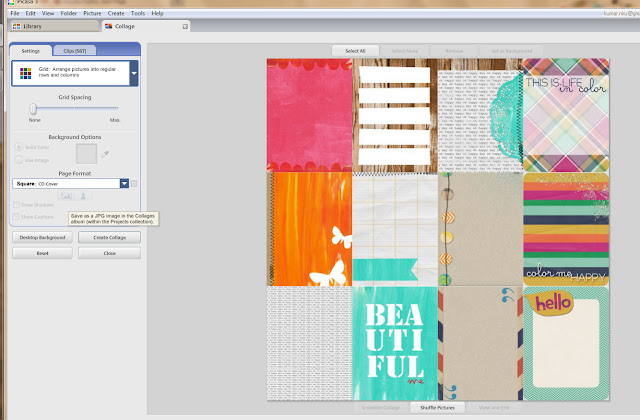Screen dimensions: 640x420
Task: Select the Use Image radio button
Action: [17, 159]
